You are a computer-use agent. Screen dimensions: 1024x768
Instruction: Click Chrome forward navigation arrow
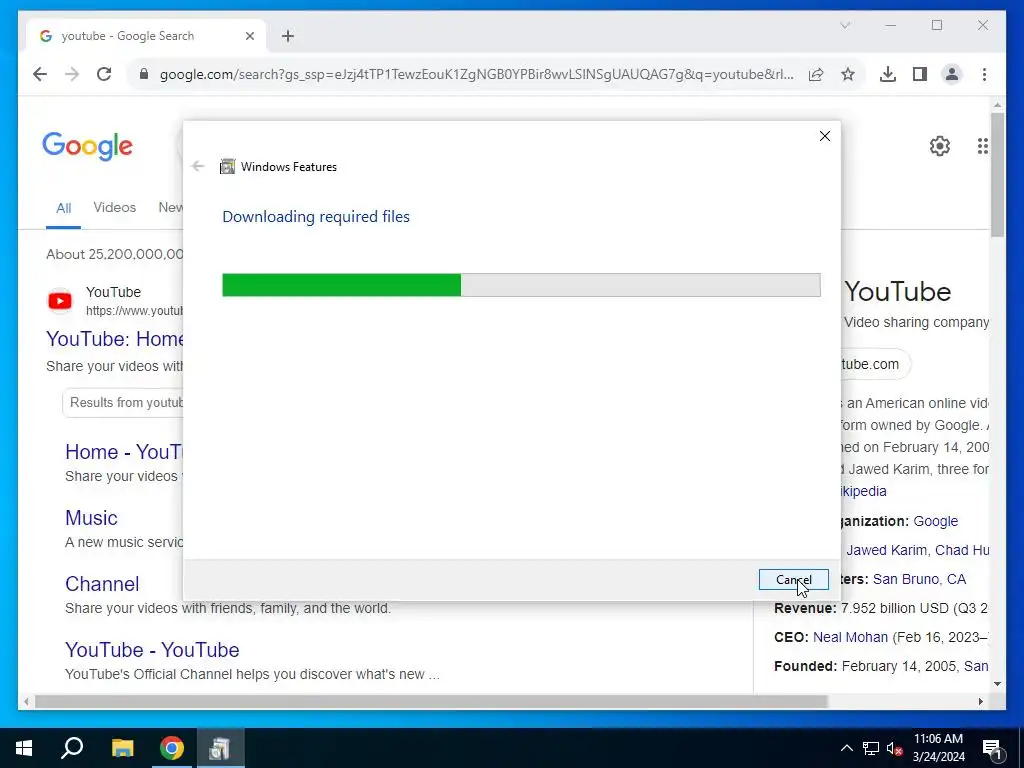(x=72, y=74)
